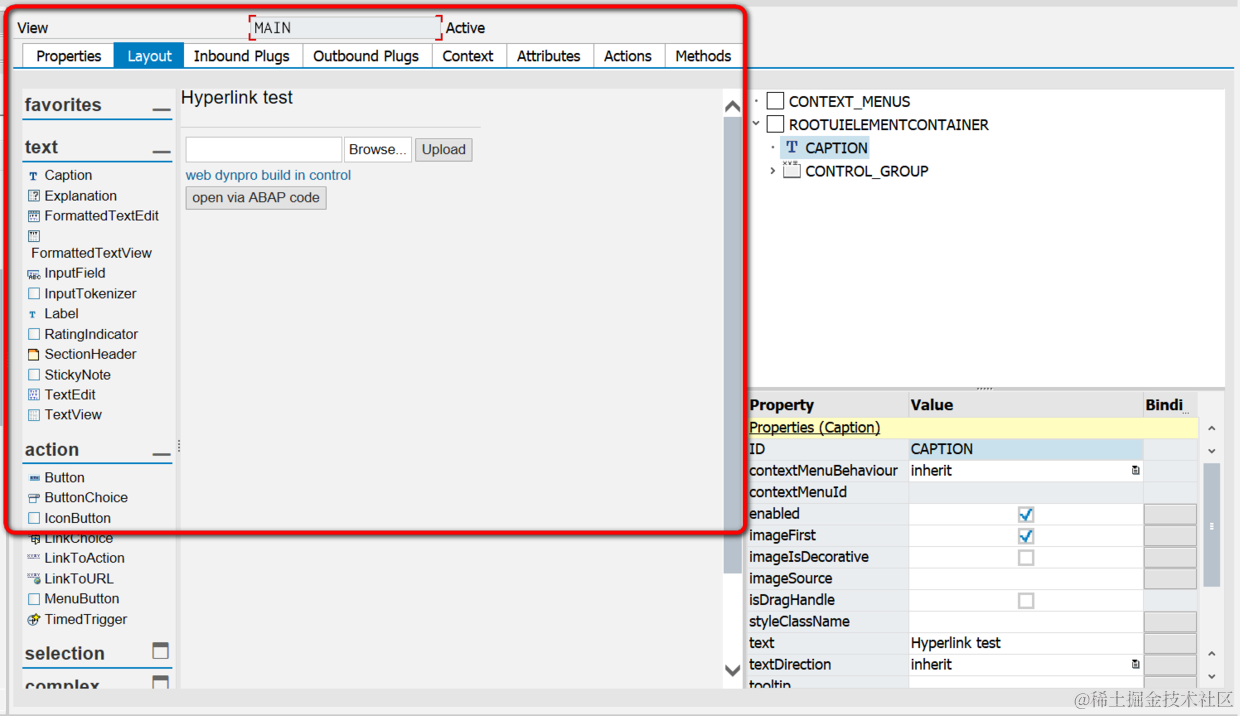
Task: Click the ROOTUIELEMENTCONTAINER node icon
Action: point(775,125)
